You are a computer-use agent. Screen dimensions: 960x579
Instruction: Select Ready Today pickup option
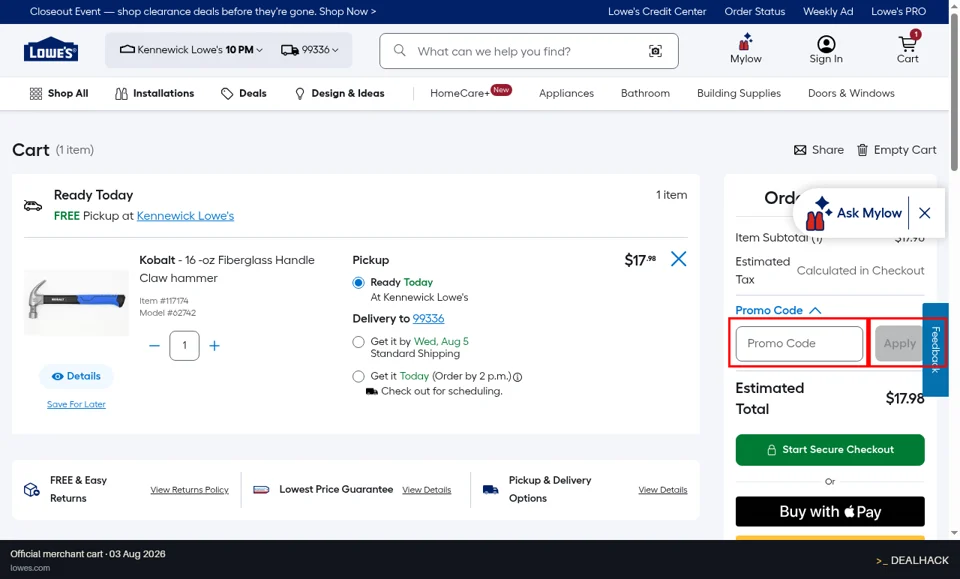(x=358, y=283)
